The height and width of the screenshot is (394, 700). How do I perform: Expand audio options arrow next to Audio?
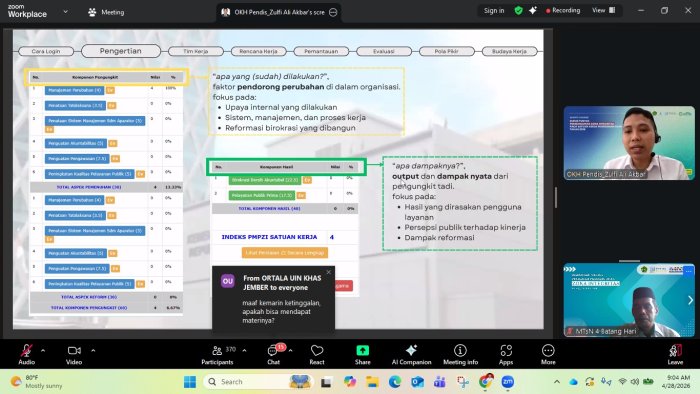(x=43, y=351)
